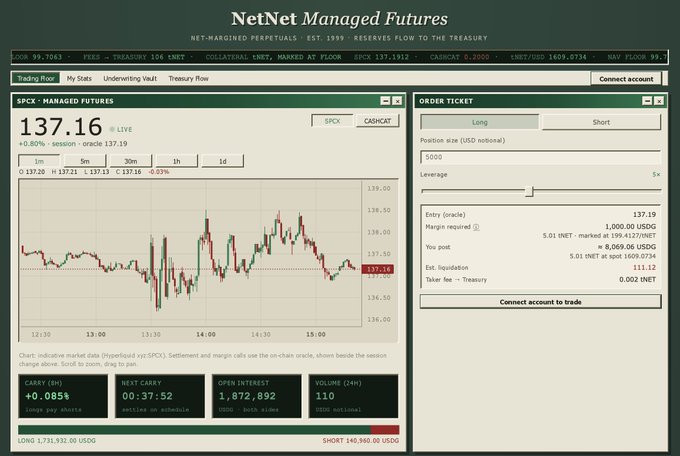Image resolution: width=680 pixels, height=456 pixels.
Task: Click Connect account in the navigation bar
Action: point(626,79)
